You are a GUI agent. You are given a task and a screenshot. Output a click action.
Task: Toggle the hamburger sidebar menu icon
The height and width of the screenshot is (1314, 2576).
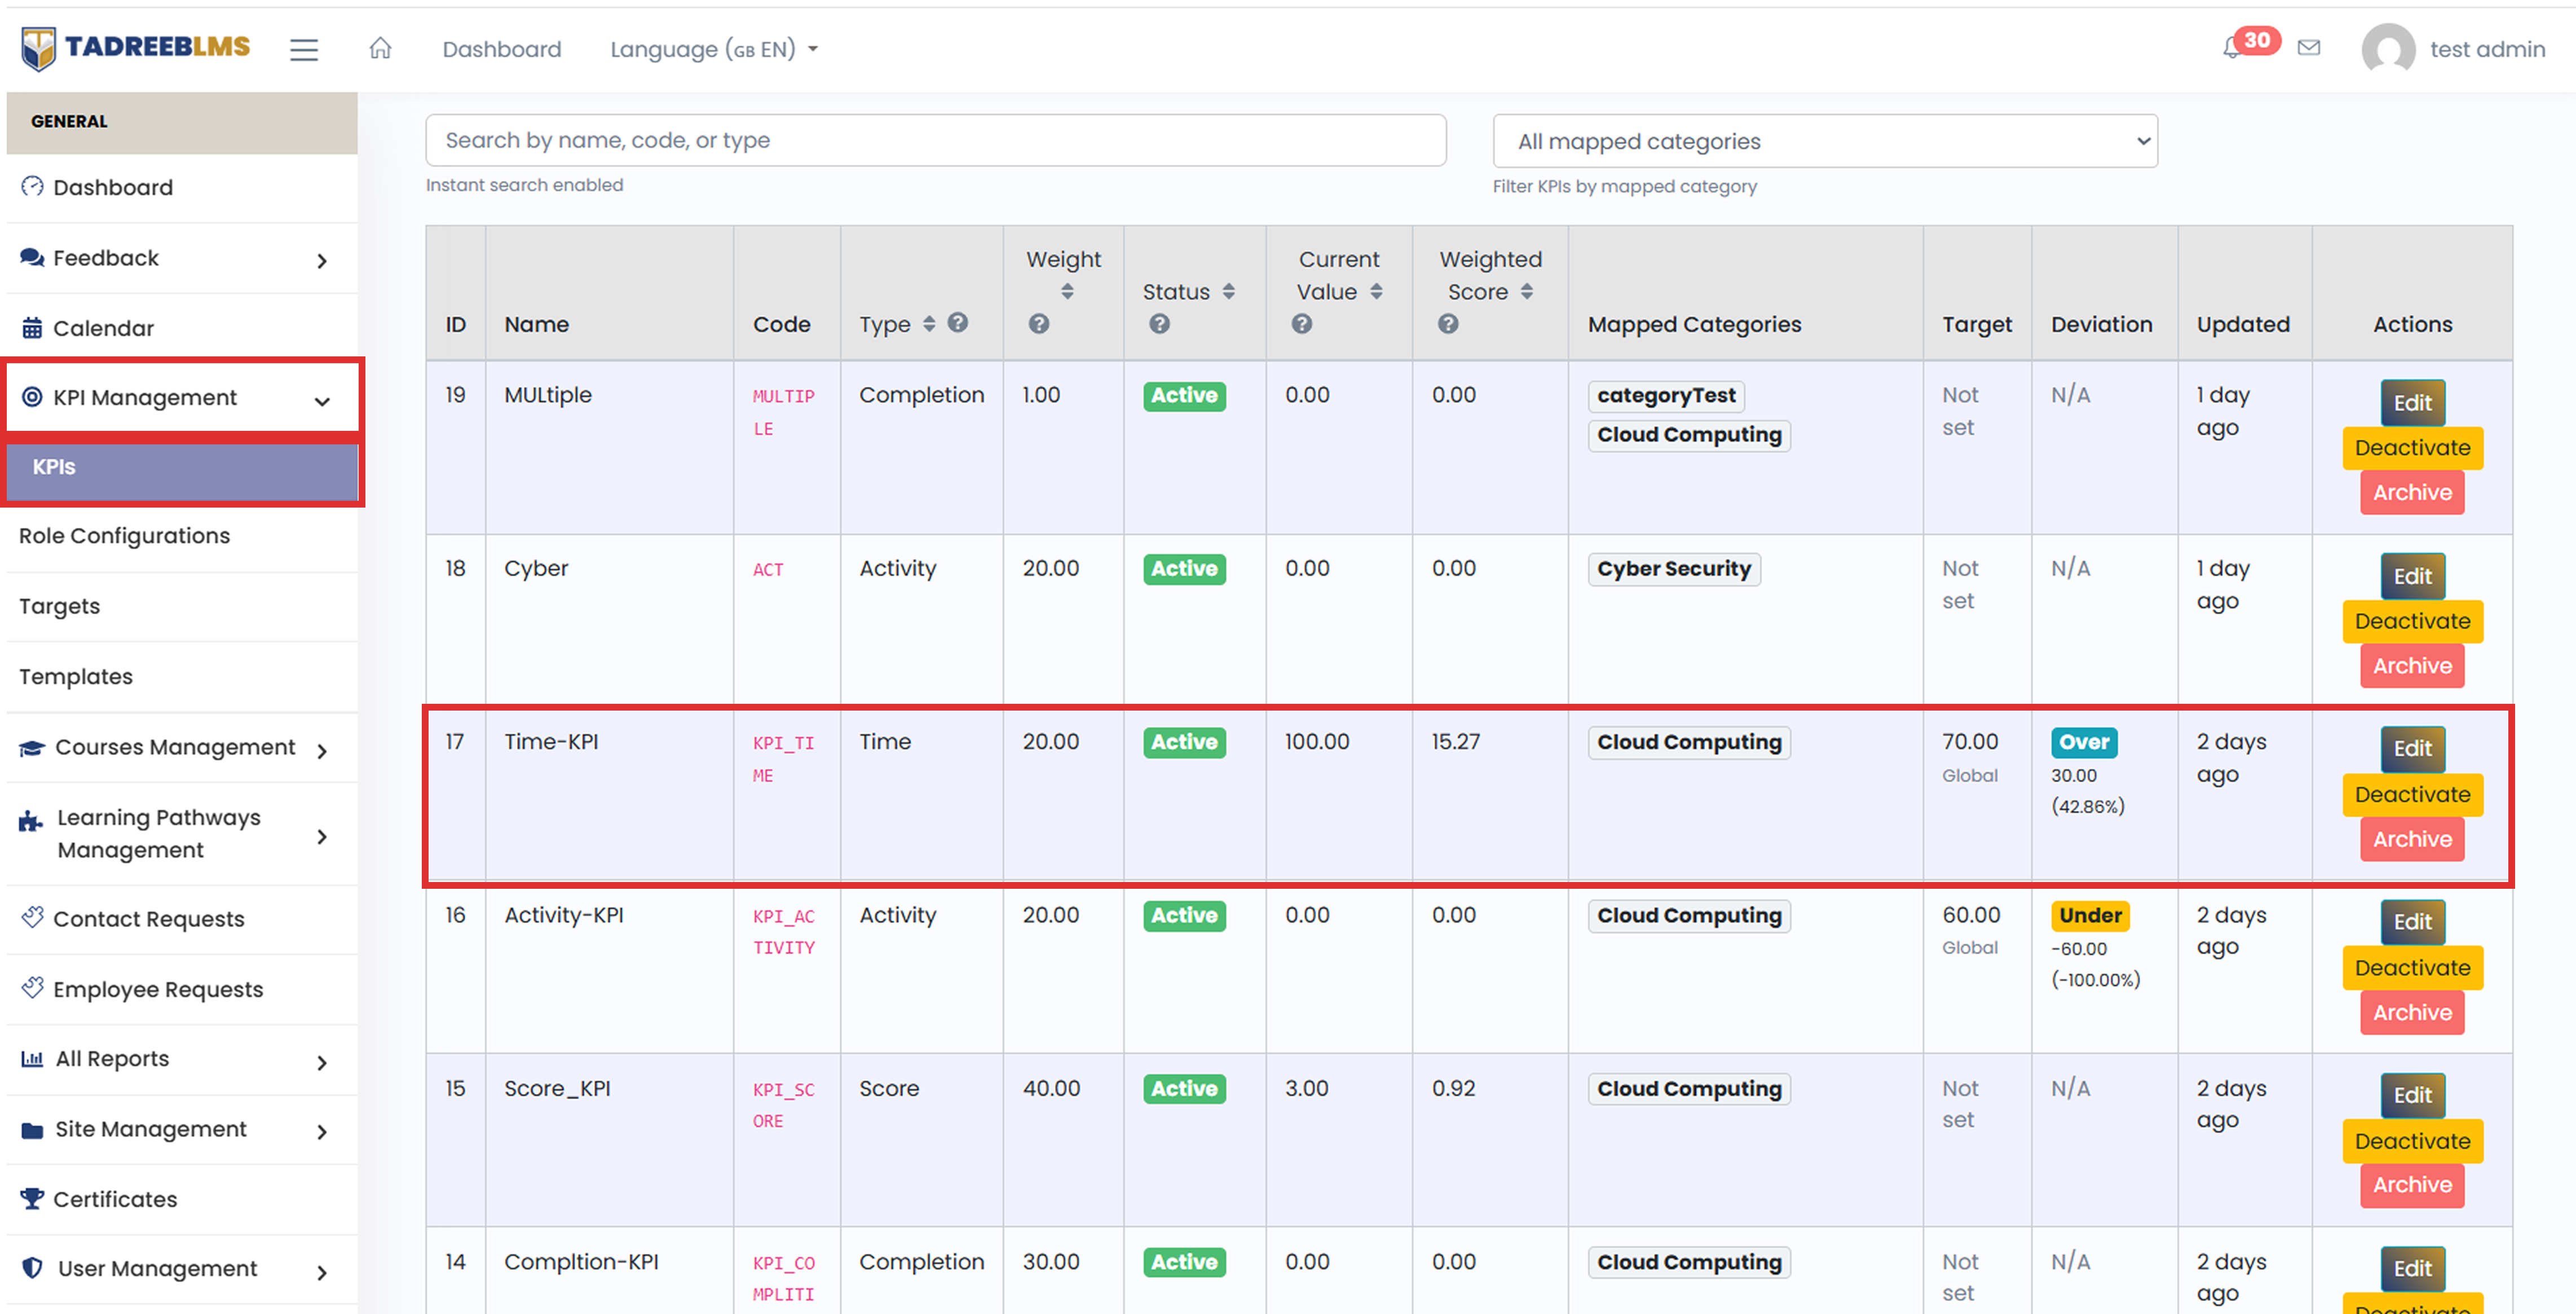pyautogui.click(x=304, y=49)
